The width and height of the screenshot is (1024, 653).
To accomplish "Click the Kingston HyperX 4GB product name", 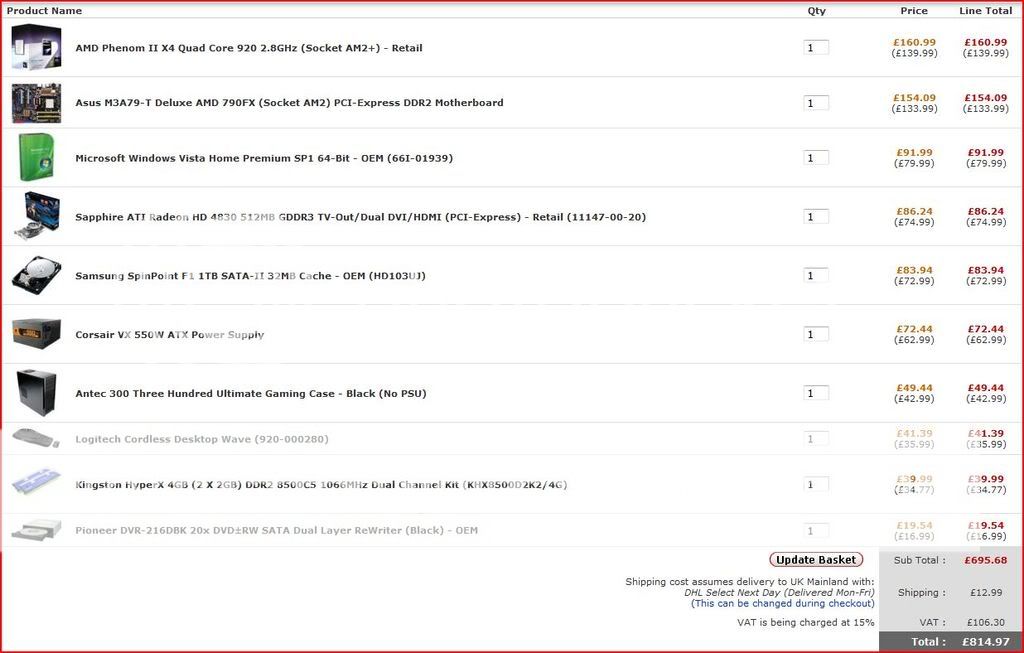I will tap(320, 485).
